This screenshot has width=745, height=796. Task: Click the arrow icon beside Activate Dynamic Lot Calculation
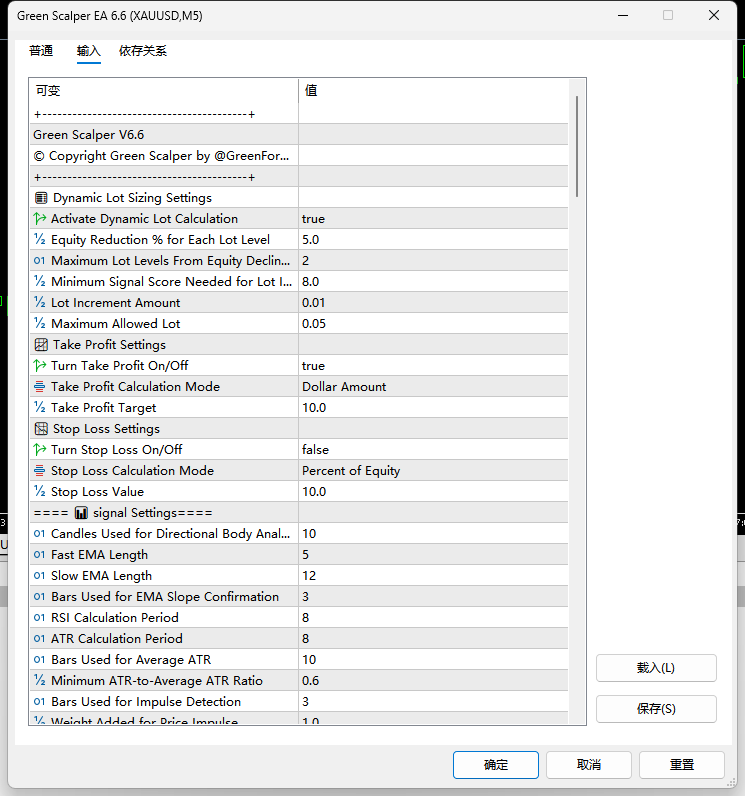point(40,218)
